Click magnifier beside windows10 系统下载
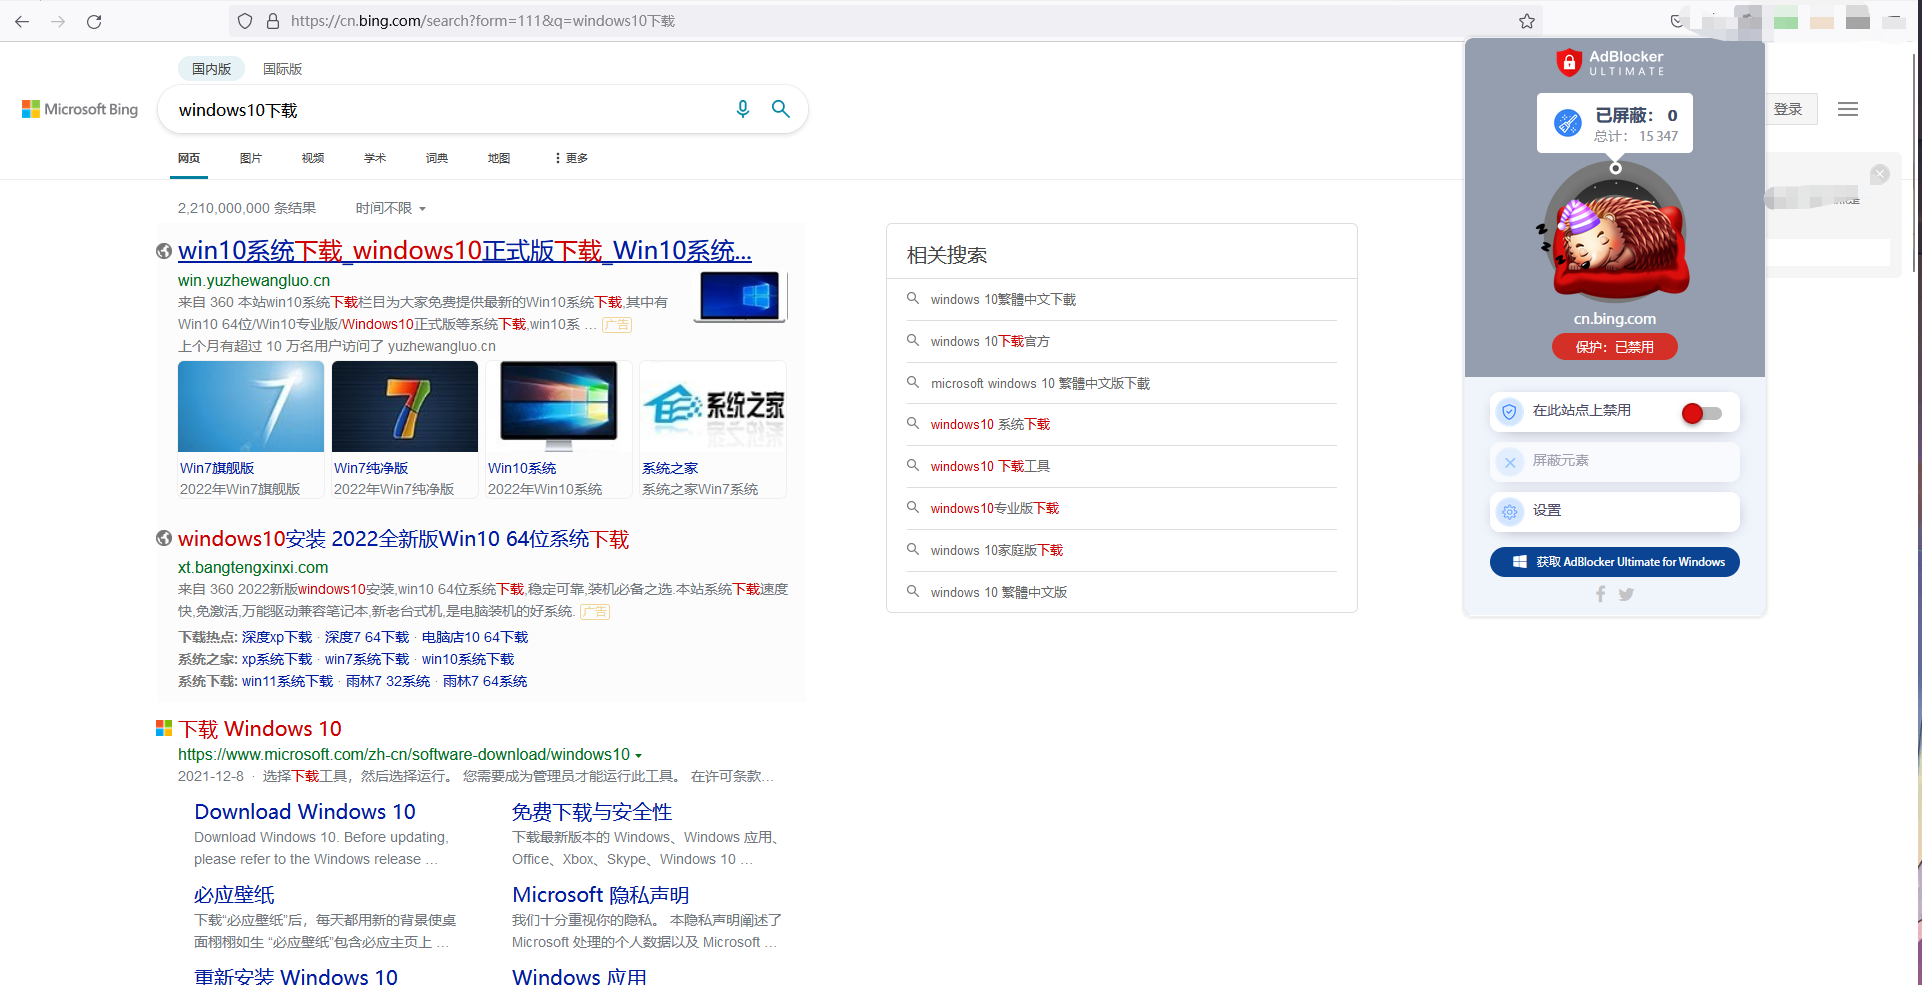 (x=913, y=423)
